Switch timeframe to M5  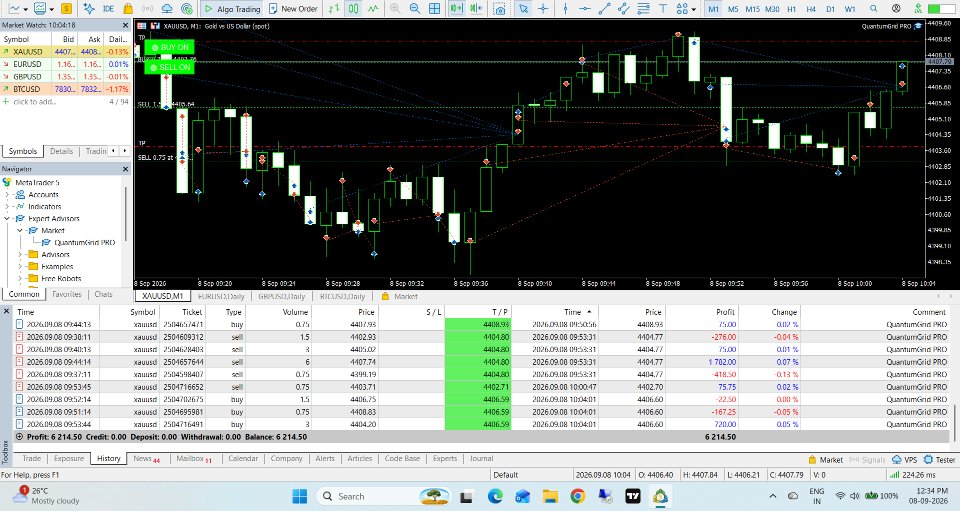coord(733,9)
